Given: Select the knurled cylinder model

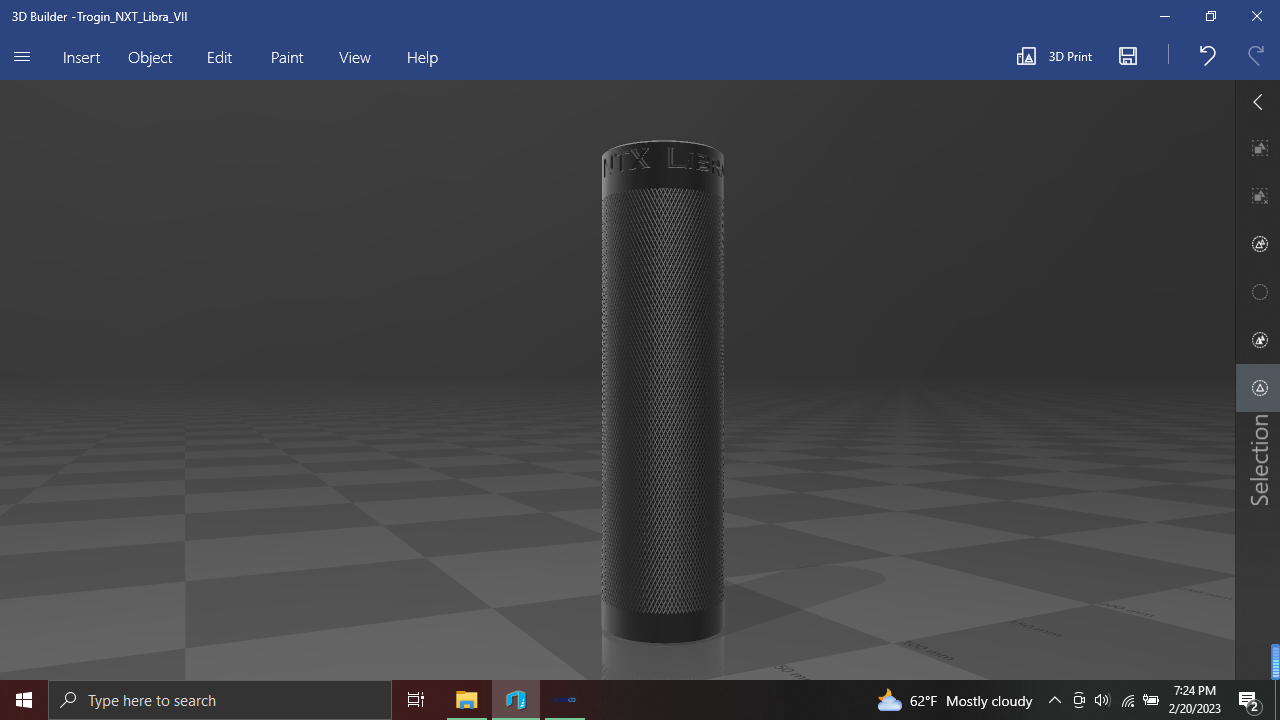Looking at the screenshot, I should tap(662, 400).
